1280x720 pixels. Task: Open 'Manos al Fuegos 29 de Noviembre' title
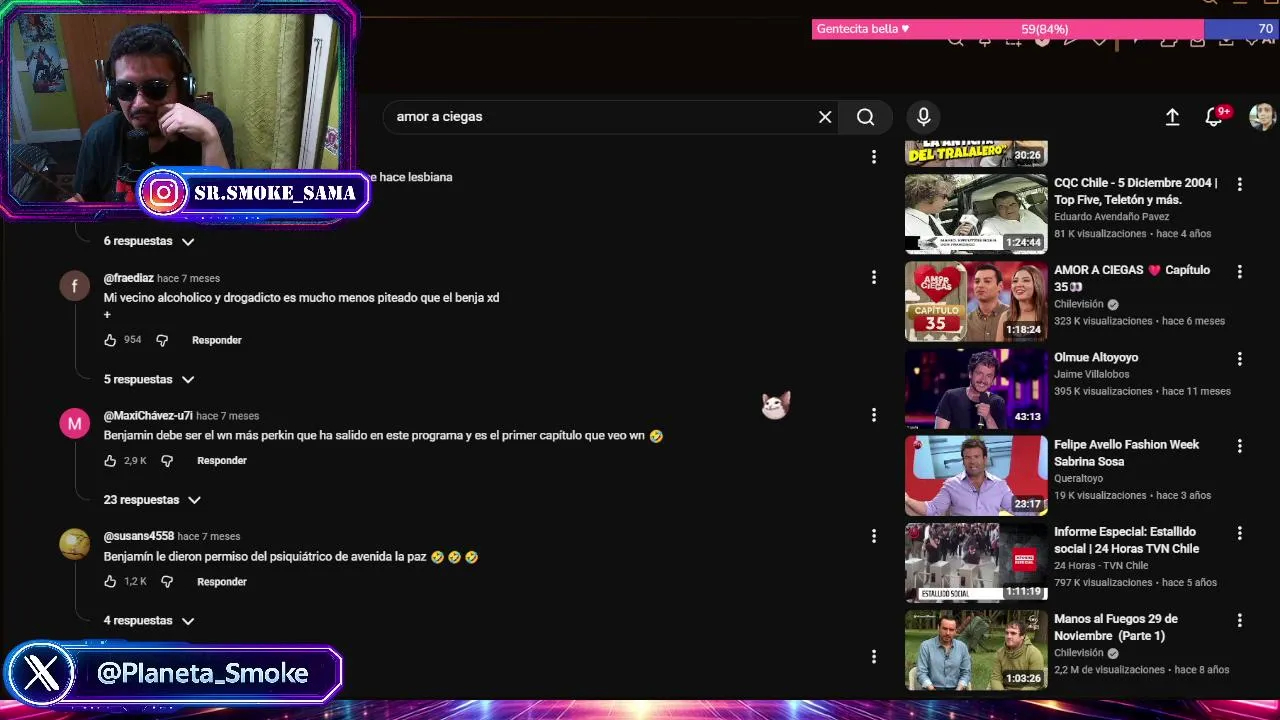tap(1116, 627)
